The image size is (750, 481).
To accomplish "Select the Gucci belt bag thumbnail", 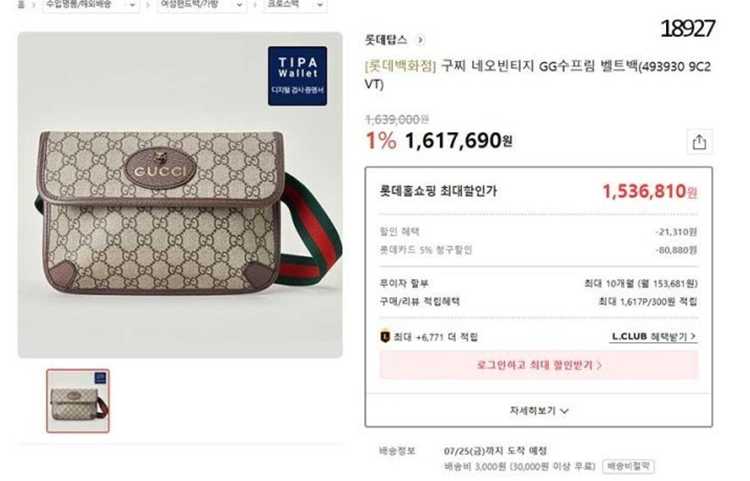I will (78, 401).
